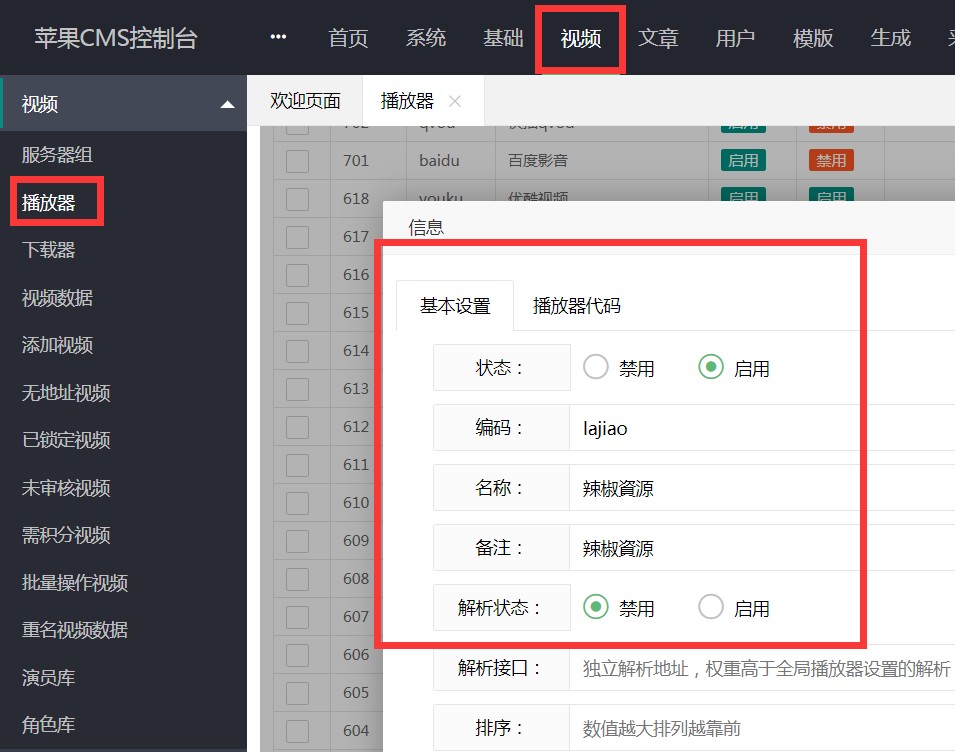
Task: Open 模版 in top navigation
Action: click(812, 38)
